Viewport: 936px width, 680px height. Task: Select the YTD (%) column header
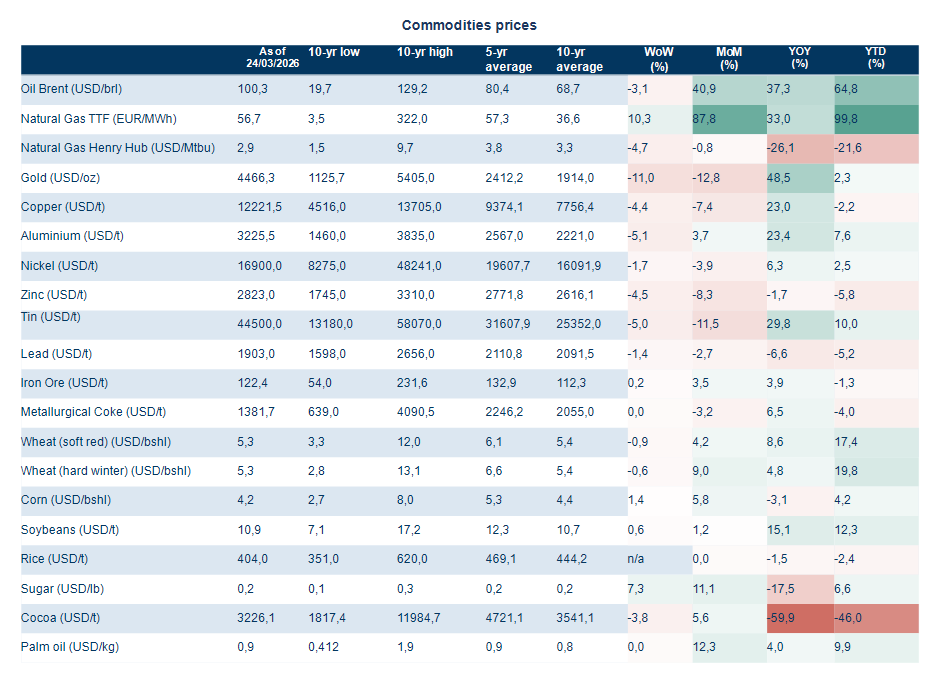pyautogui.click(x=876, y=58)
